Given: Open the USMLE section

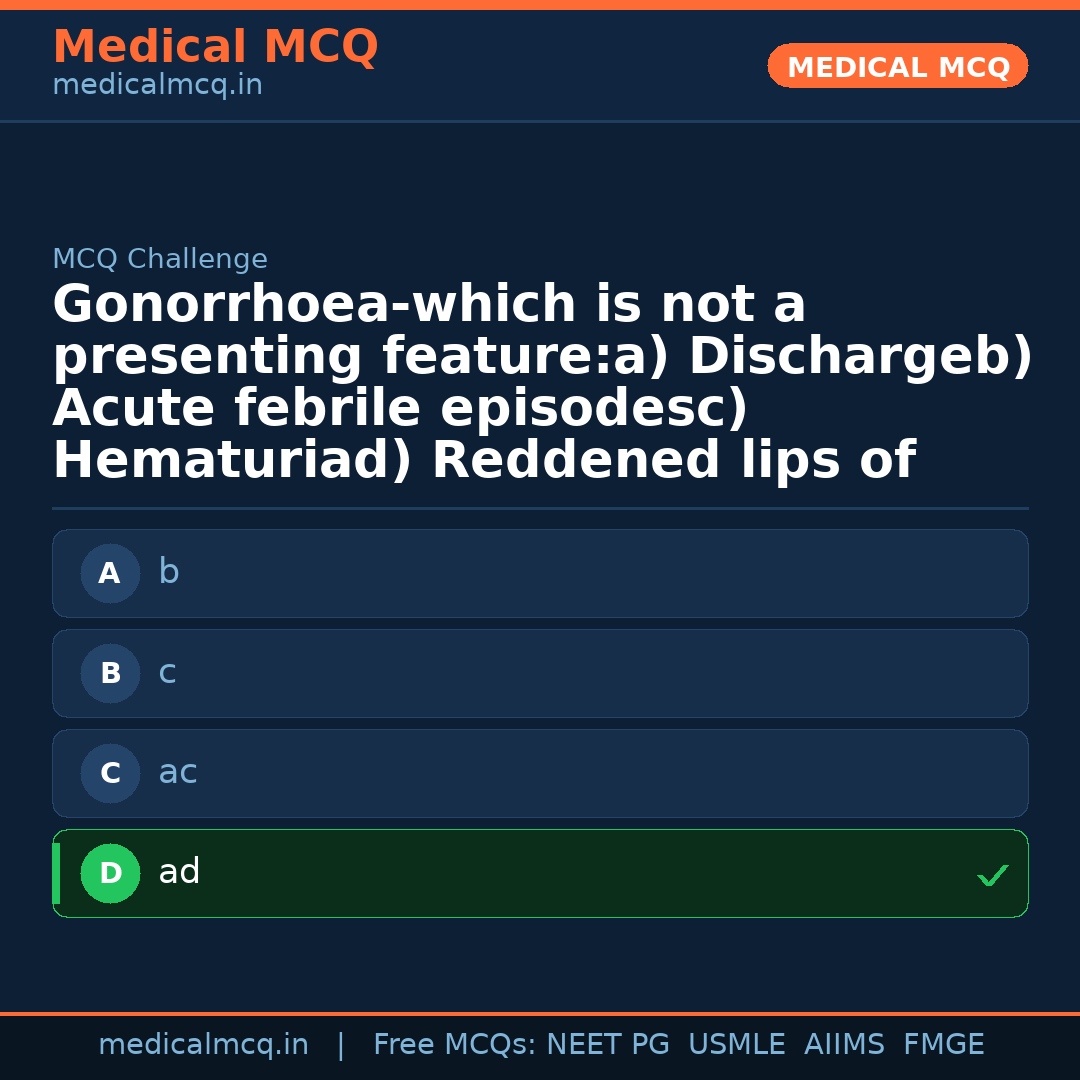Looking at the screenshot, I should (737, 1044).
